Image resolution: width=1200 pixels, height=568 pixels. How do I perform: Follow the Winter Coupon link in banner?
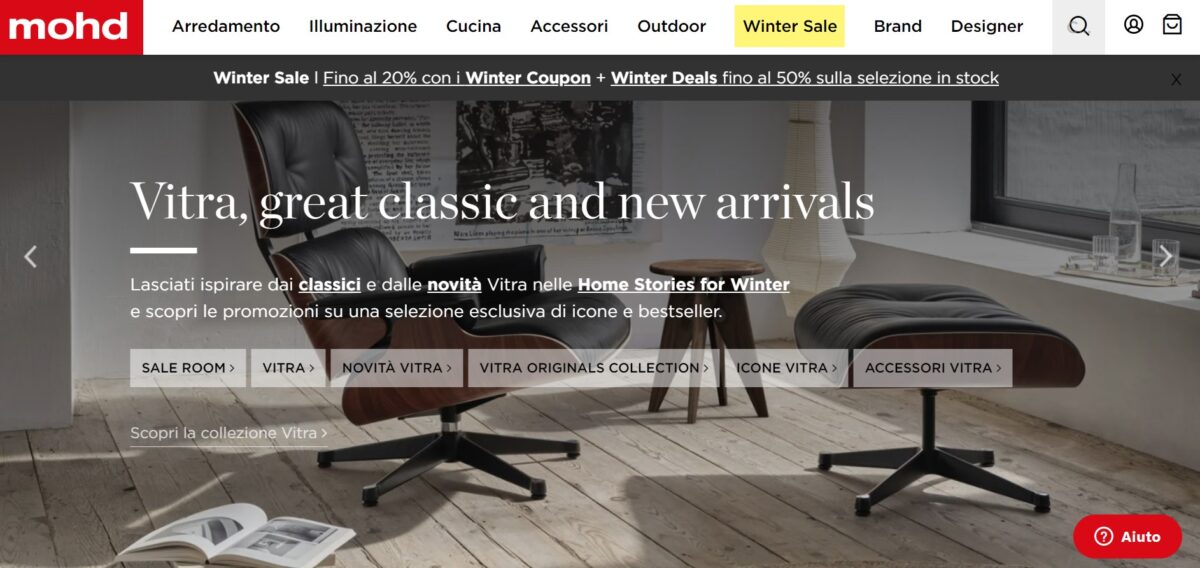click(x=528, y=78)
